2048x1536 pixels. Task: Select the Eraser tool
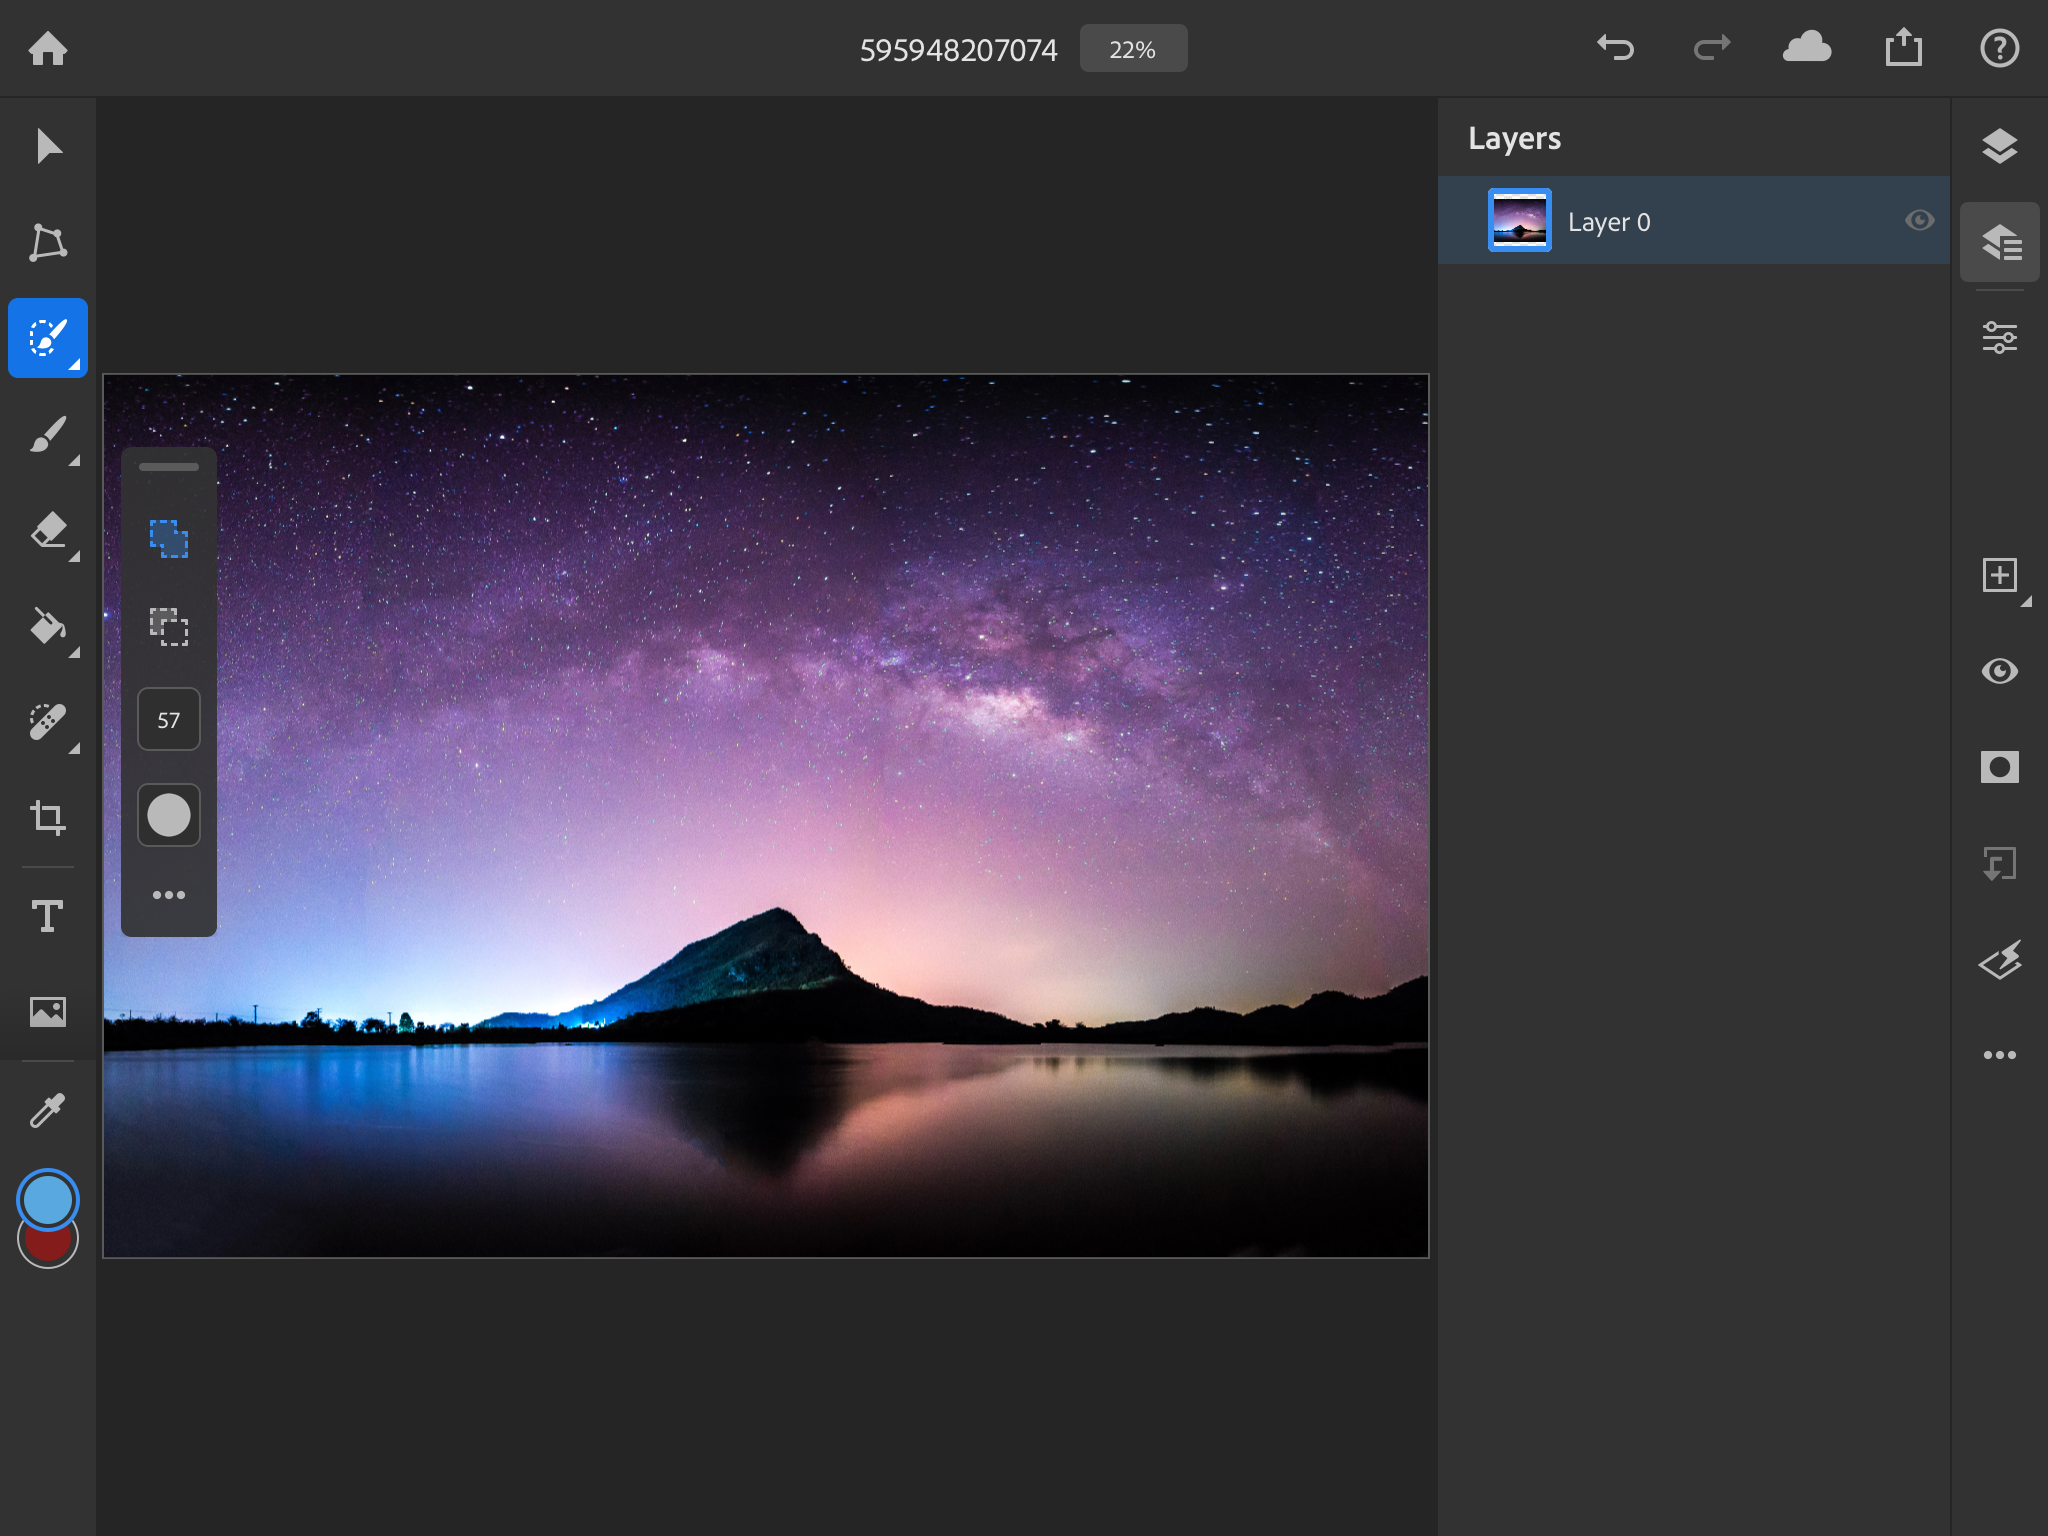[x=47, y=530]
